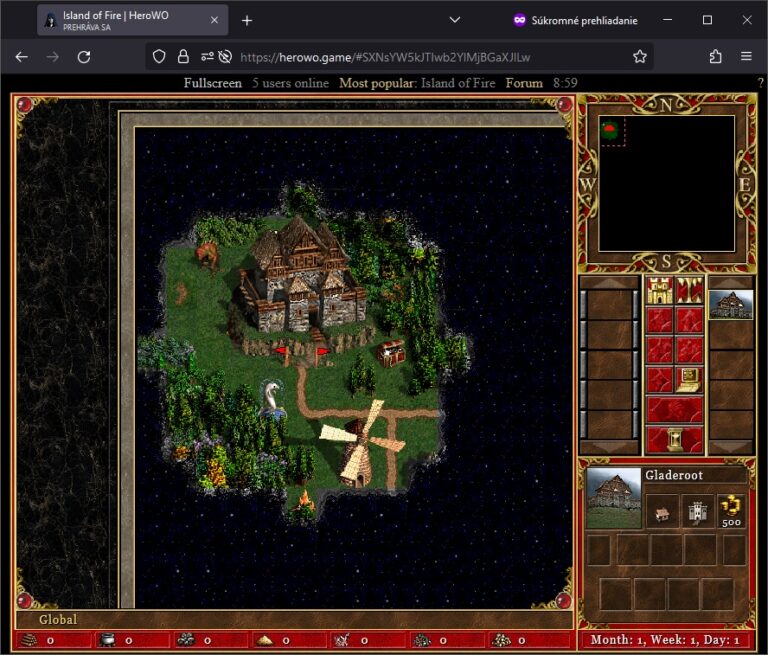The image size is (768, 655).
Task: Open the list all tabs chevron
Action: point(455,20)
